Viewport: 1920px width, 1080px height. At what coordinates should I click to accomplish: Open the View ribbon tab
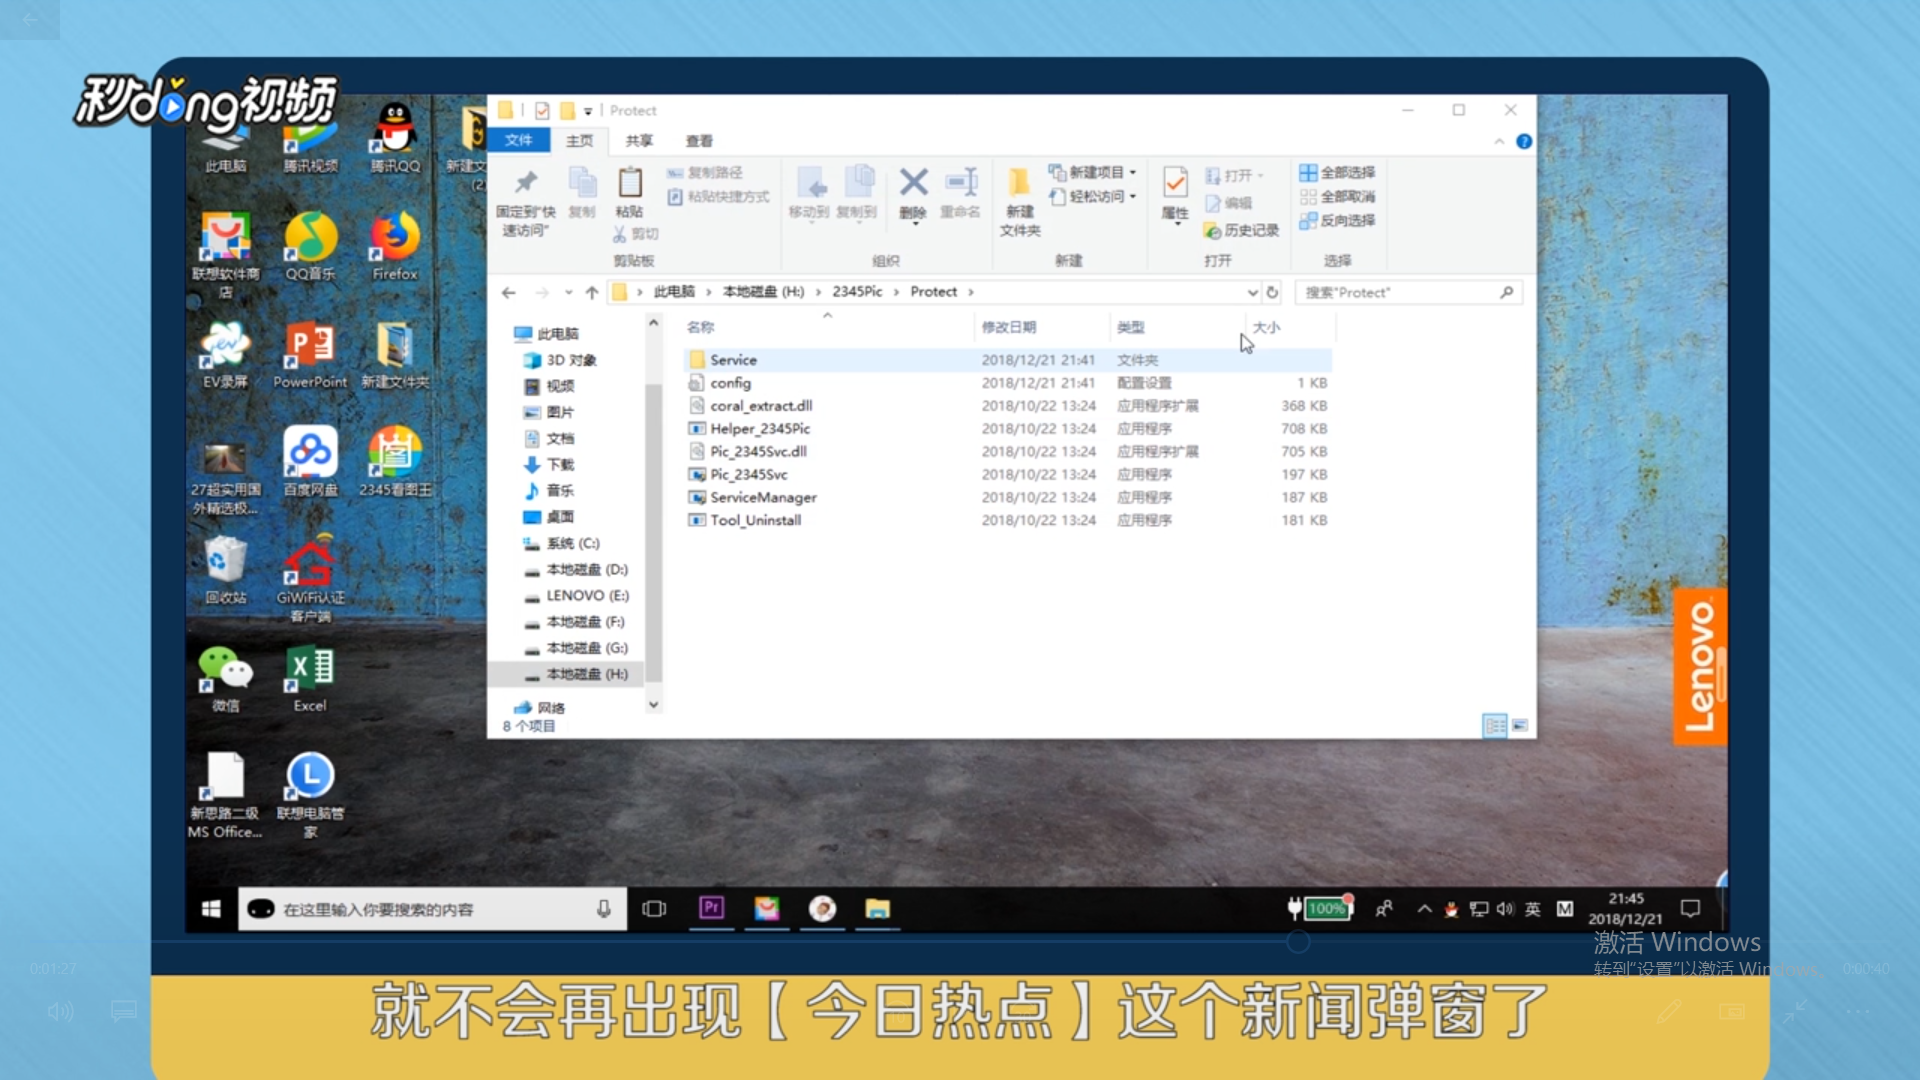[699, 141]
